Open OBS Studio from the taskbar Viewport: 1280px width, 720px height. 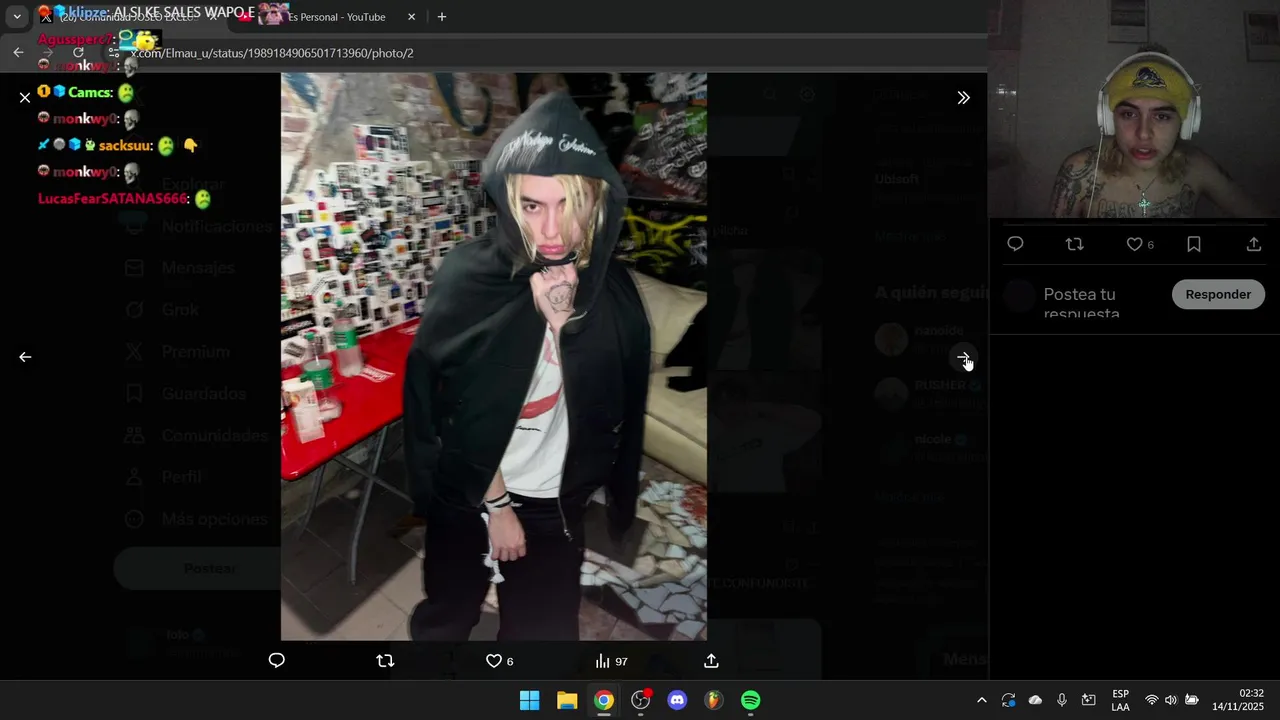point(641,700)
